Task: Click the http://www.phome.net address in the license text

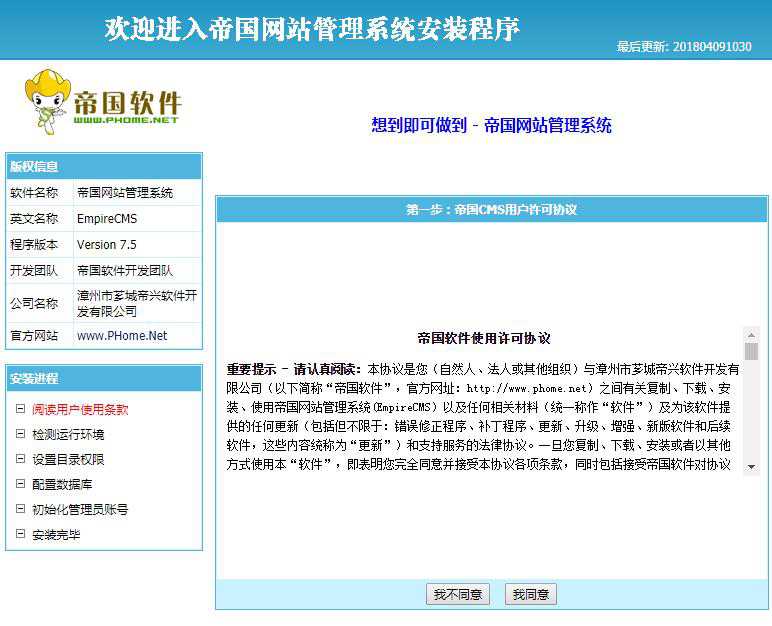Action: (x=526, y=388)
